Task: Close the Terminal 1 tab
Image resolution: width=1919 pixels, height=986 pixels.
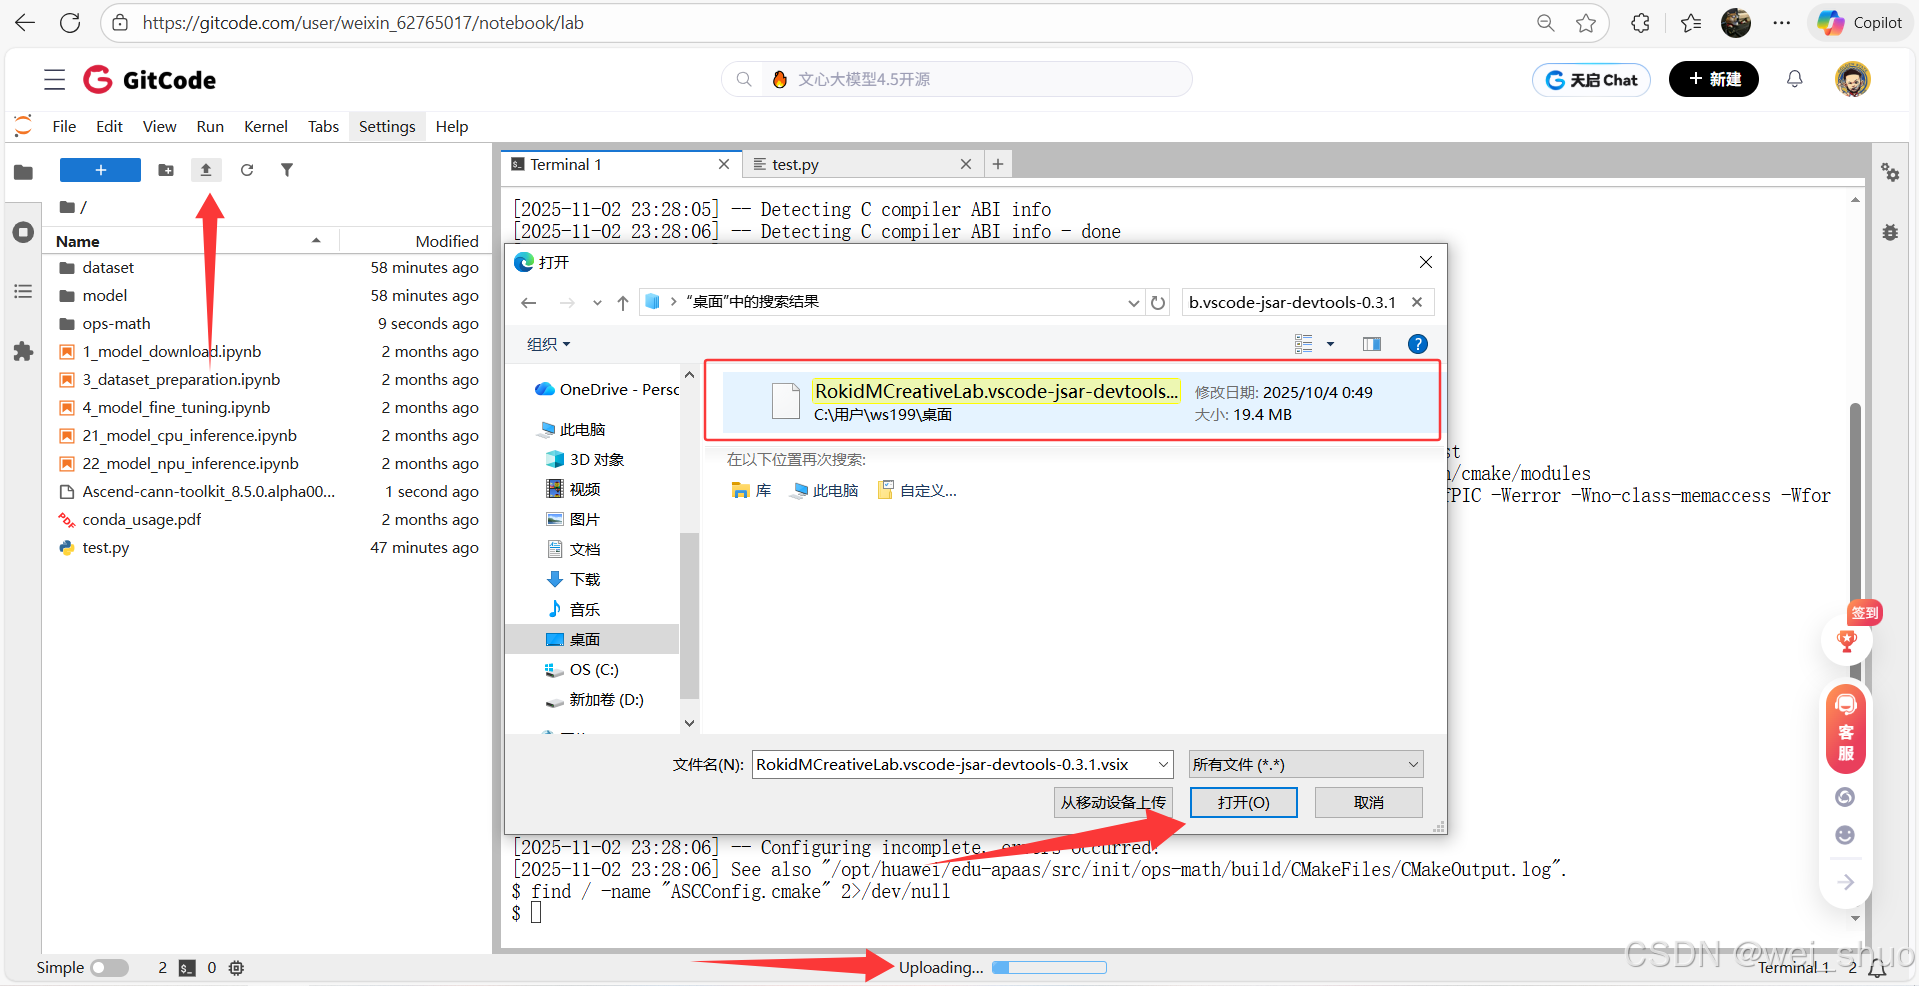Action: [x=724, y=164]
